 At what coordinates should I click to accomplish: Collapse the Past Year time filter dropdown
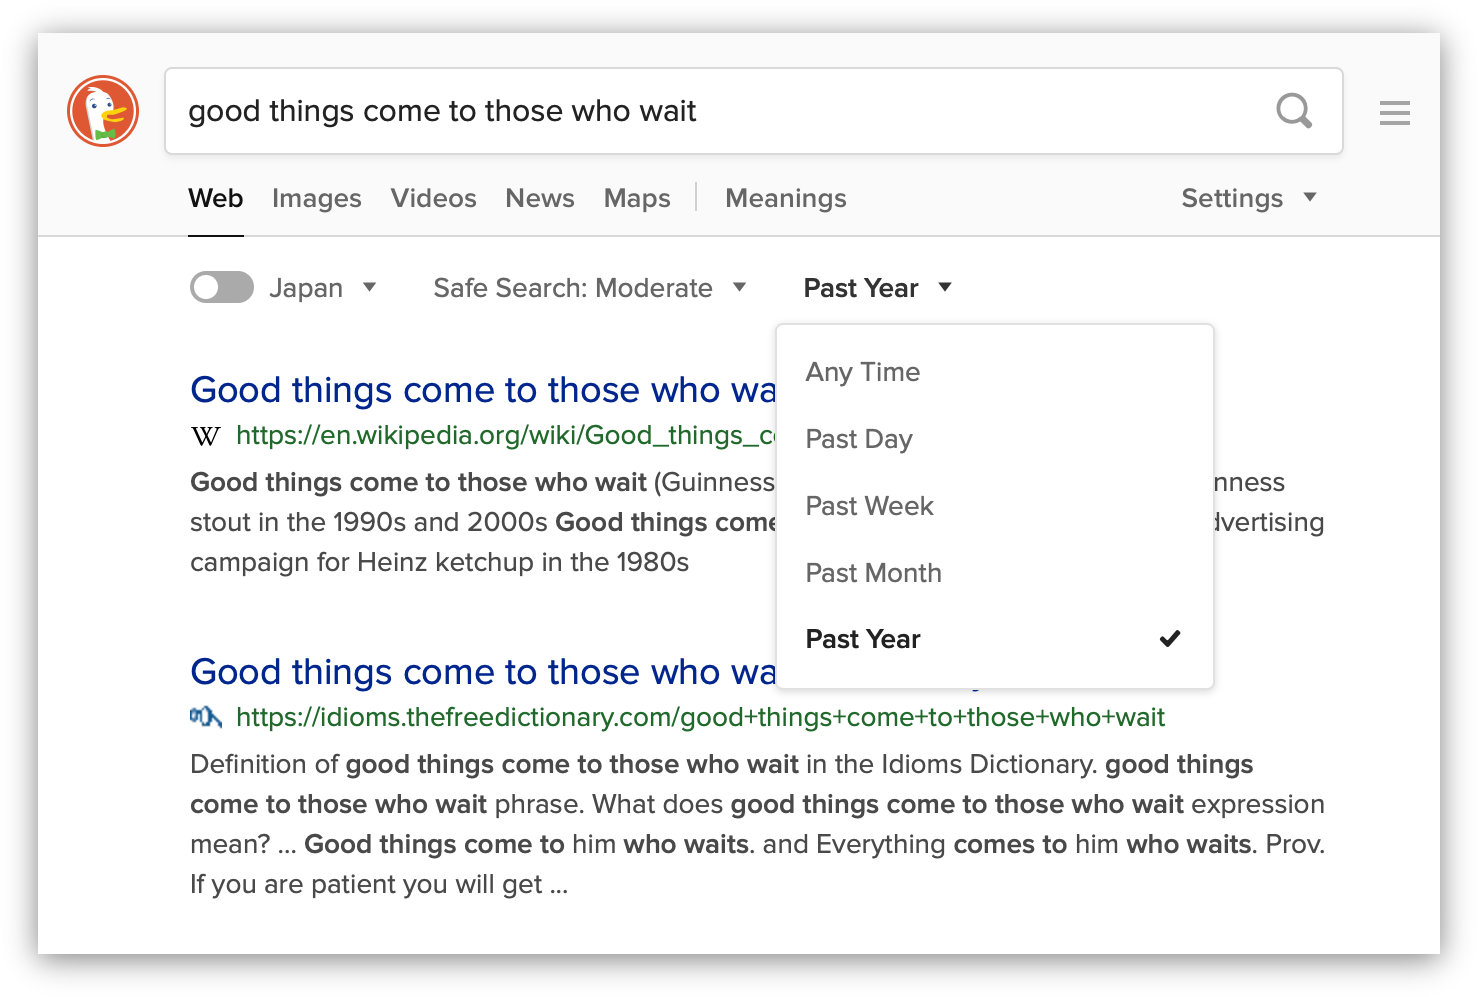pyautogui.click(x=877, y=288)
